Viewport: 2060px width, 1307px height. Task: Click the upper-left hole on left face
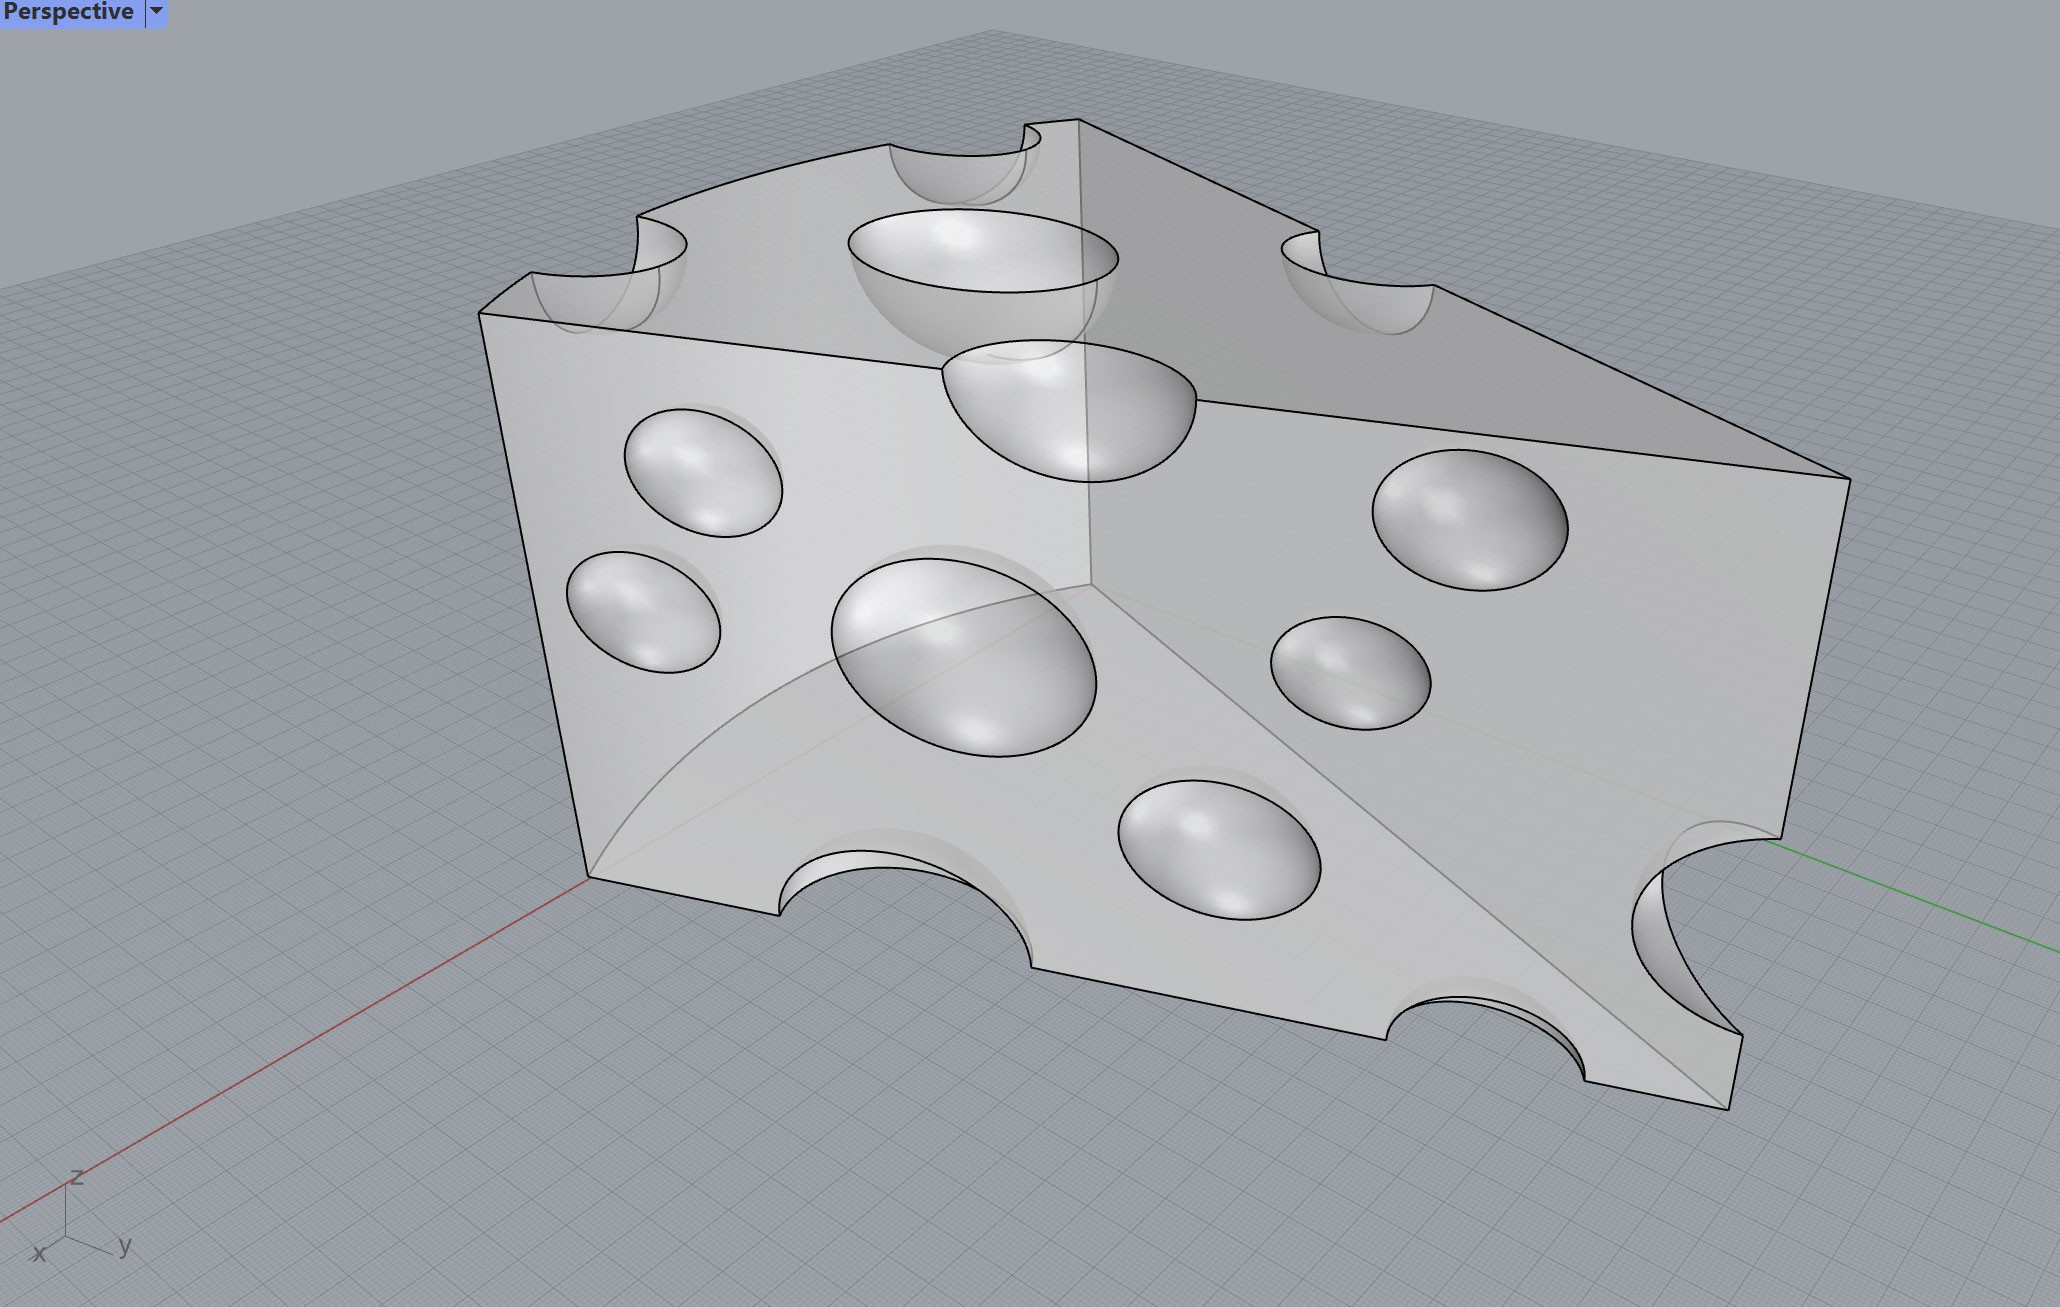click(703, 472)
